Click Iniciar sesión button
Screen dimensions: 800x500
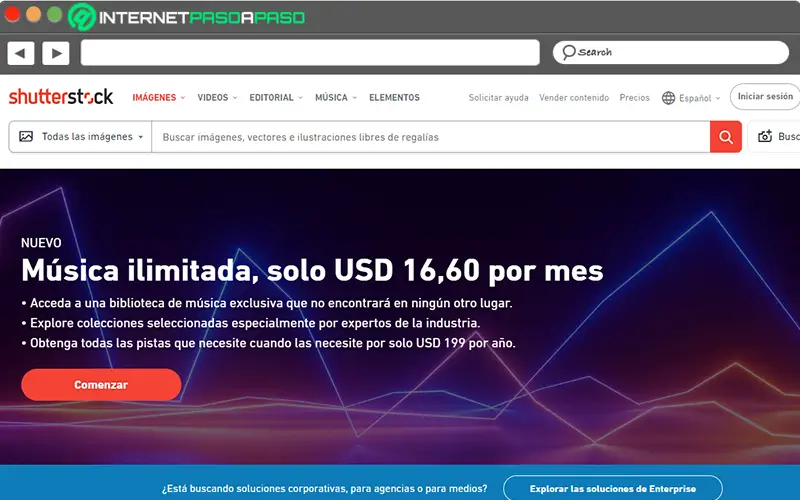(765, 96)
